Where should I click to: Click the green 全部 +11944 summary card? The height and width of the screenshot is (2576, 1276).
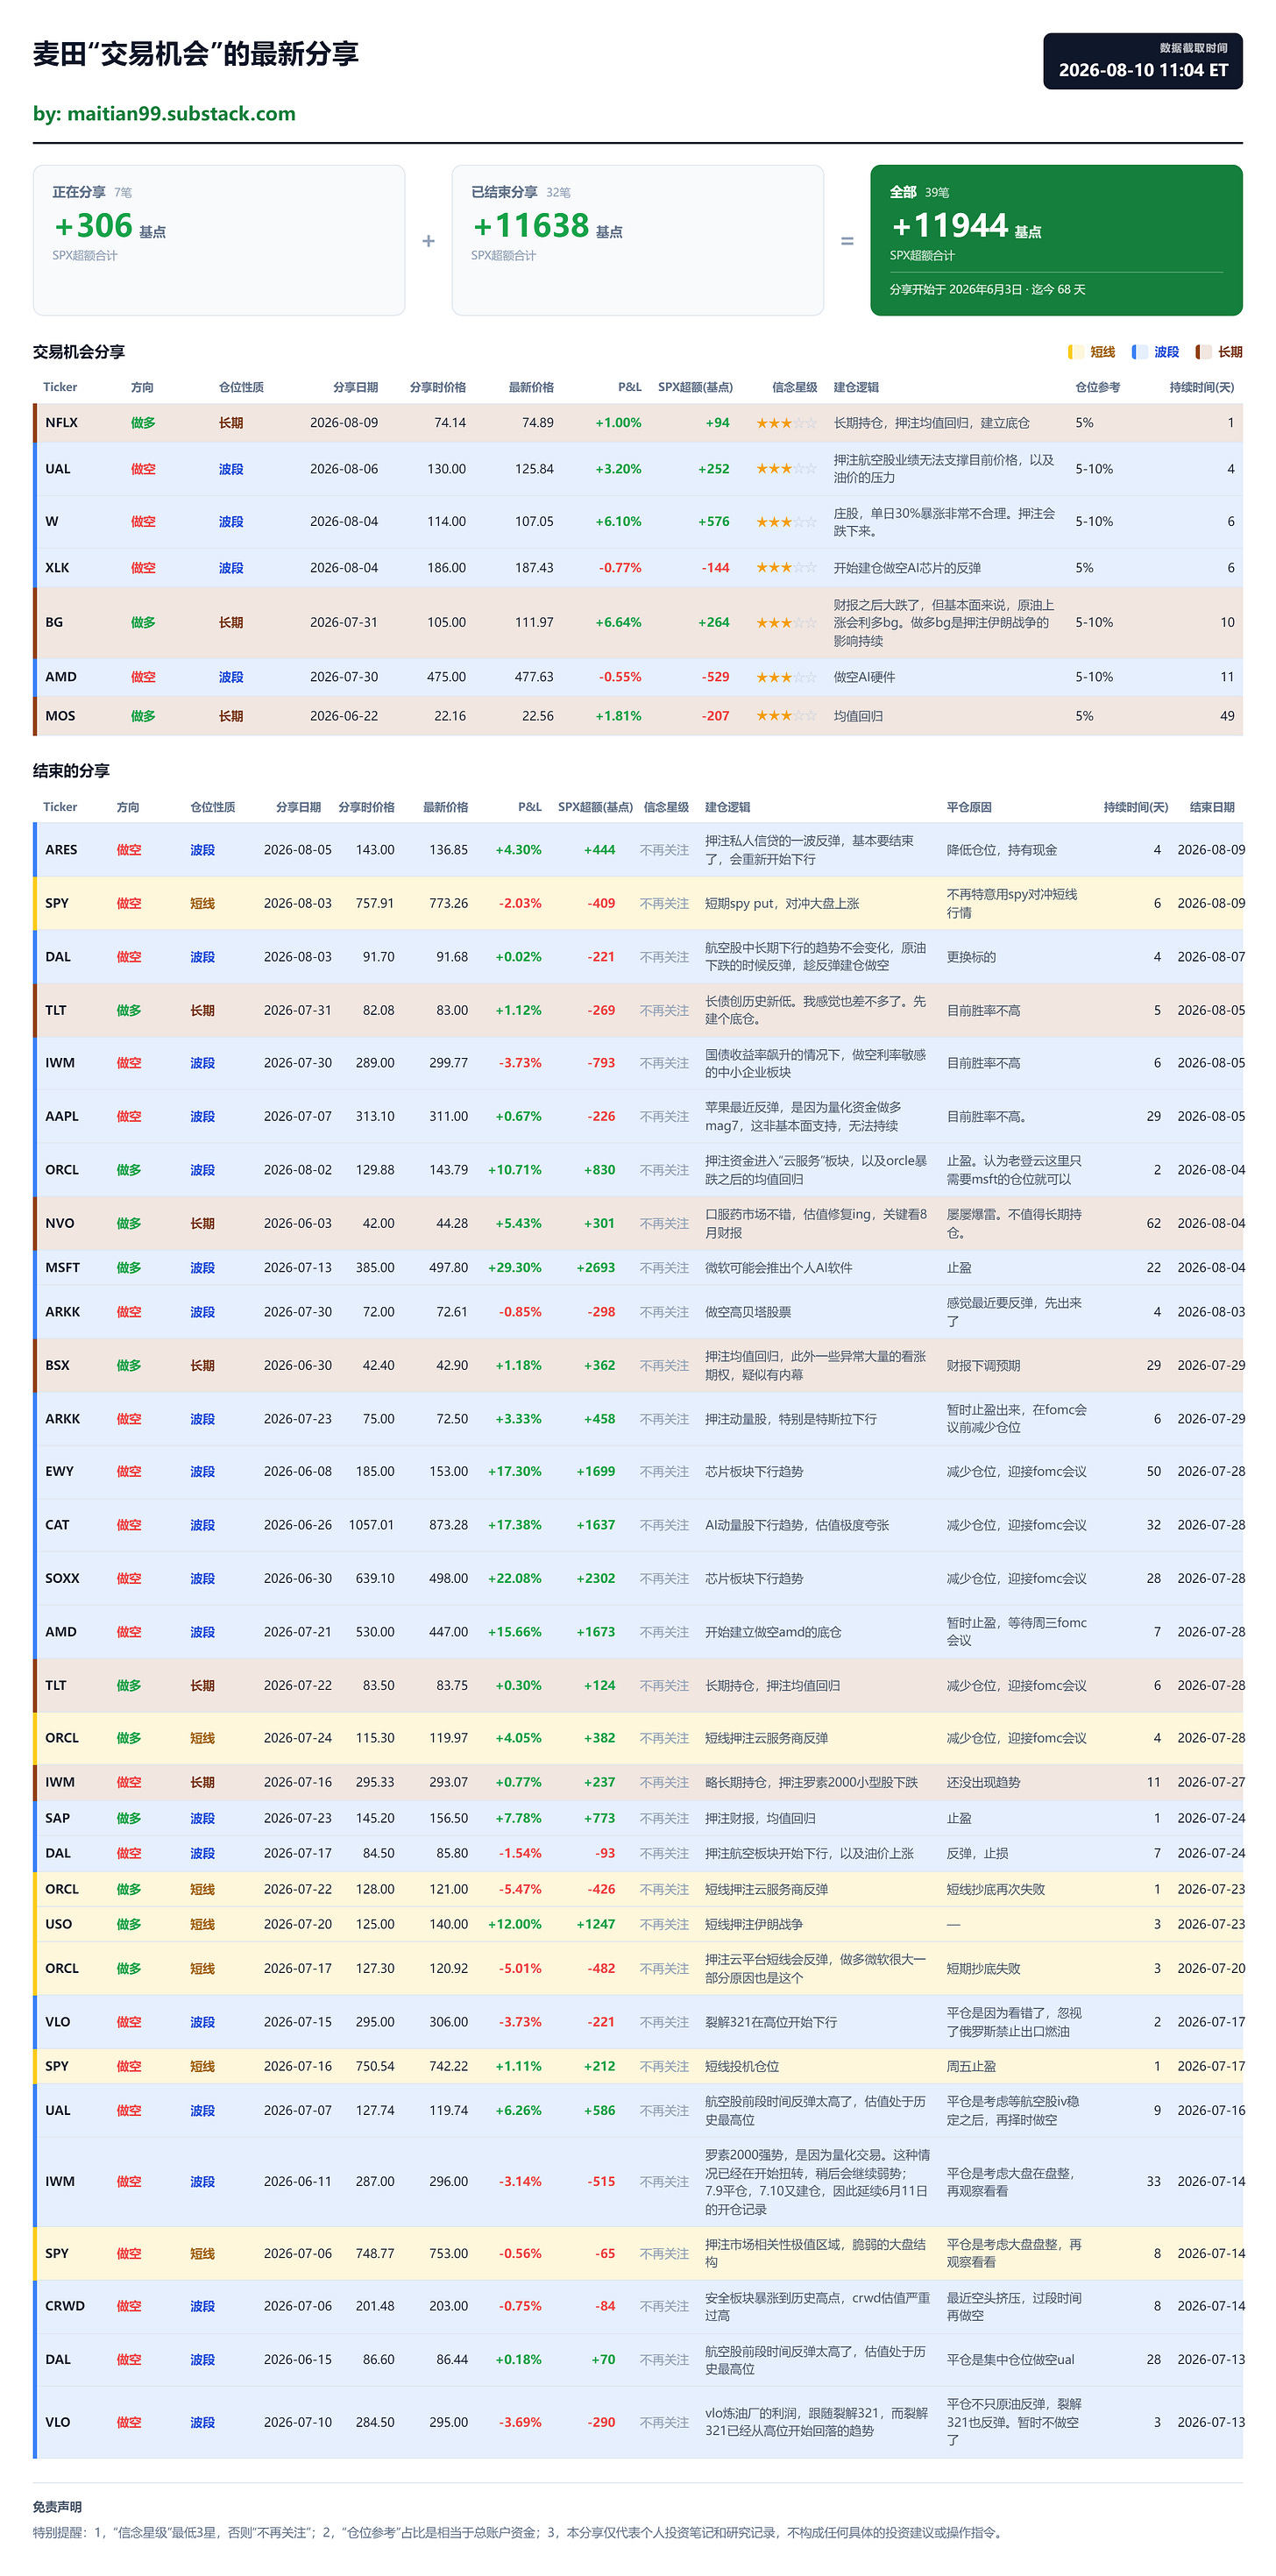click(1056, 240)
